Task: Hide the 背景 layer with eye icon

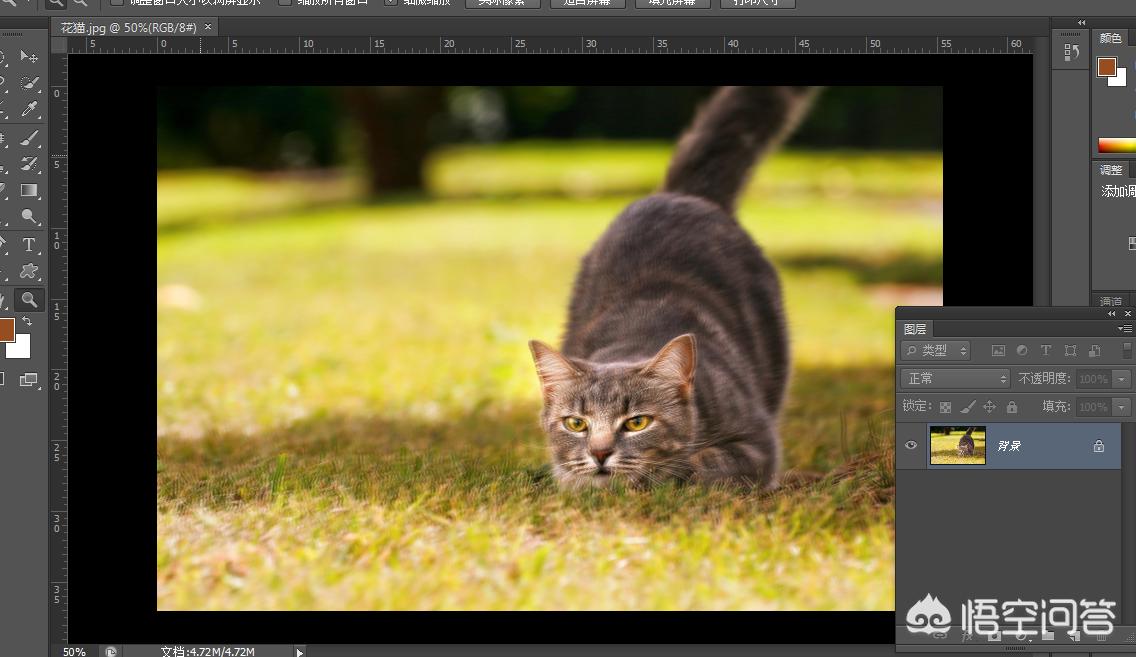Action: point(910,446)
